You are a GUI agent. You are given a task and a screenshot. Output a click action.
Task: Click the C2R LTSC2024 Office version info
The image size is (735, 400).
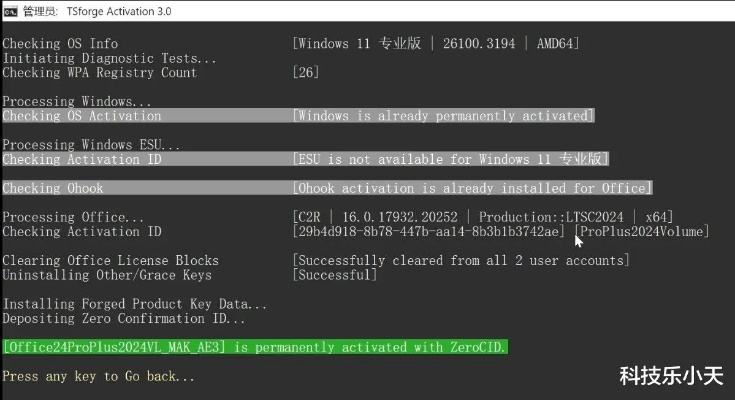point(482,217)
